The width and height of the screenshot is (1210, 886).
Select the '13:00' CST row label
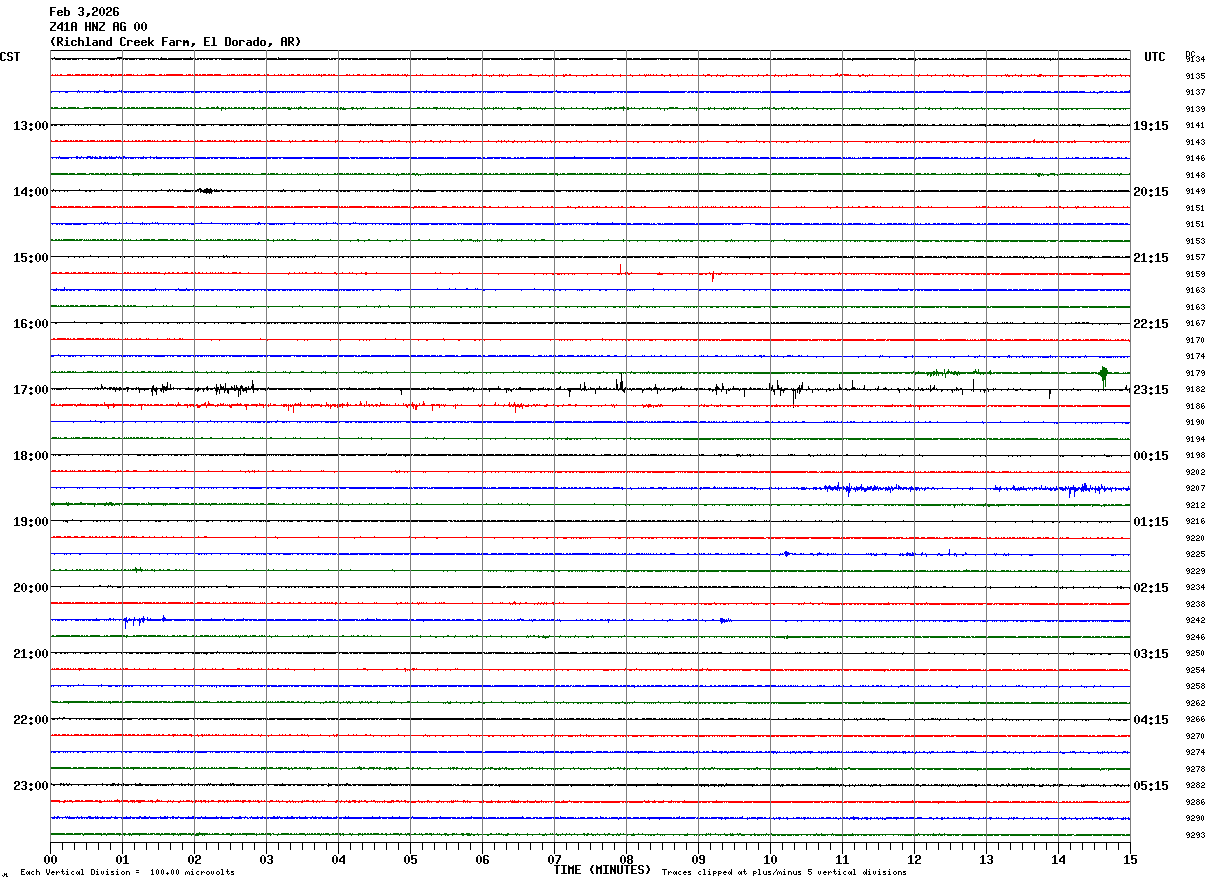coord(30,126)
